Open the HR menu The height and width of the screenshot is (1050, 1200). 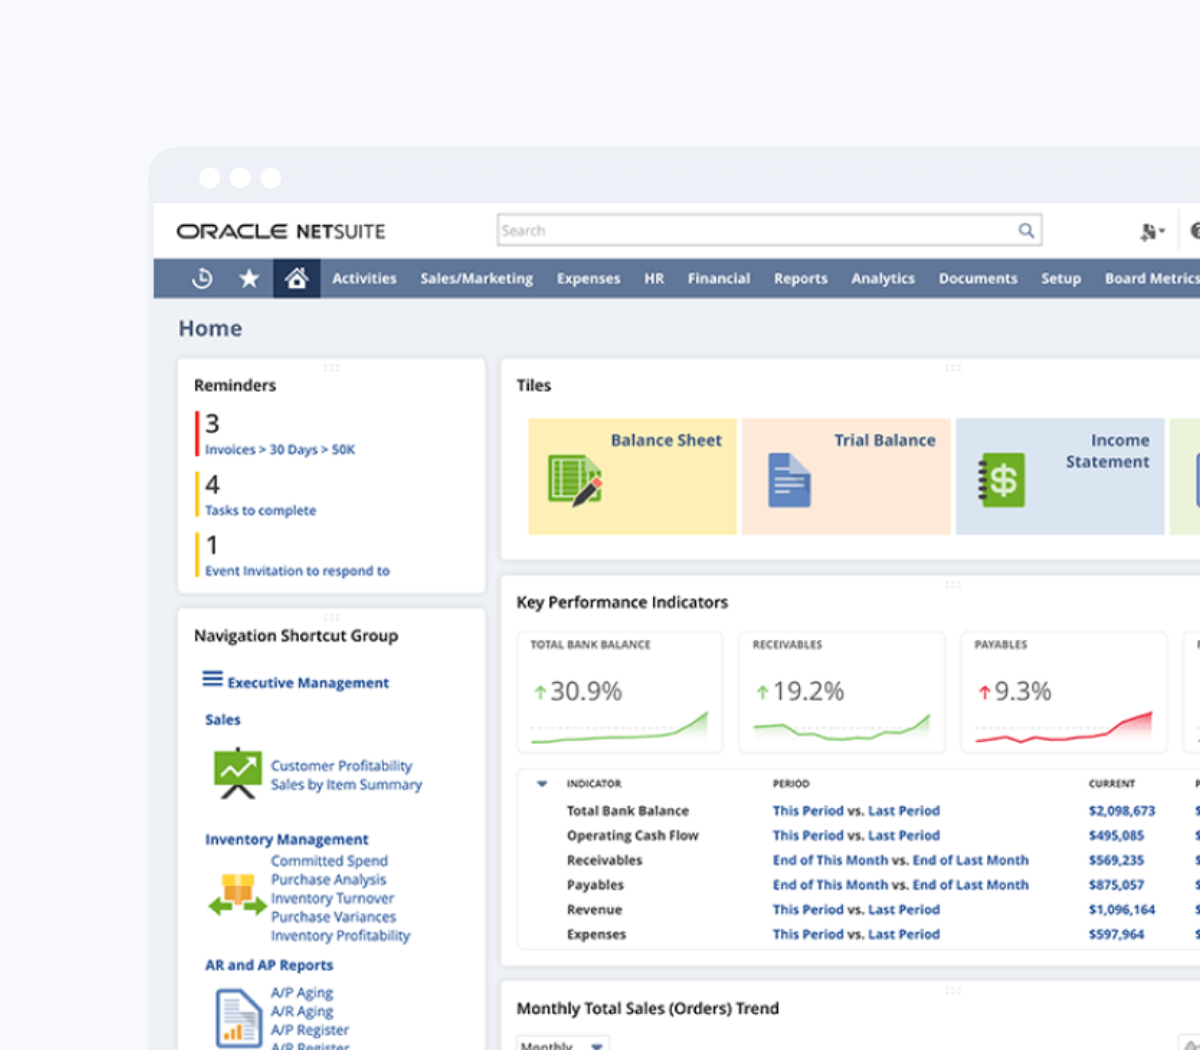tap(654, 279)
